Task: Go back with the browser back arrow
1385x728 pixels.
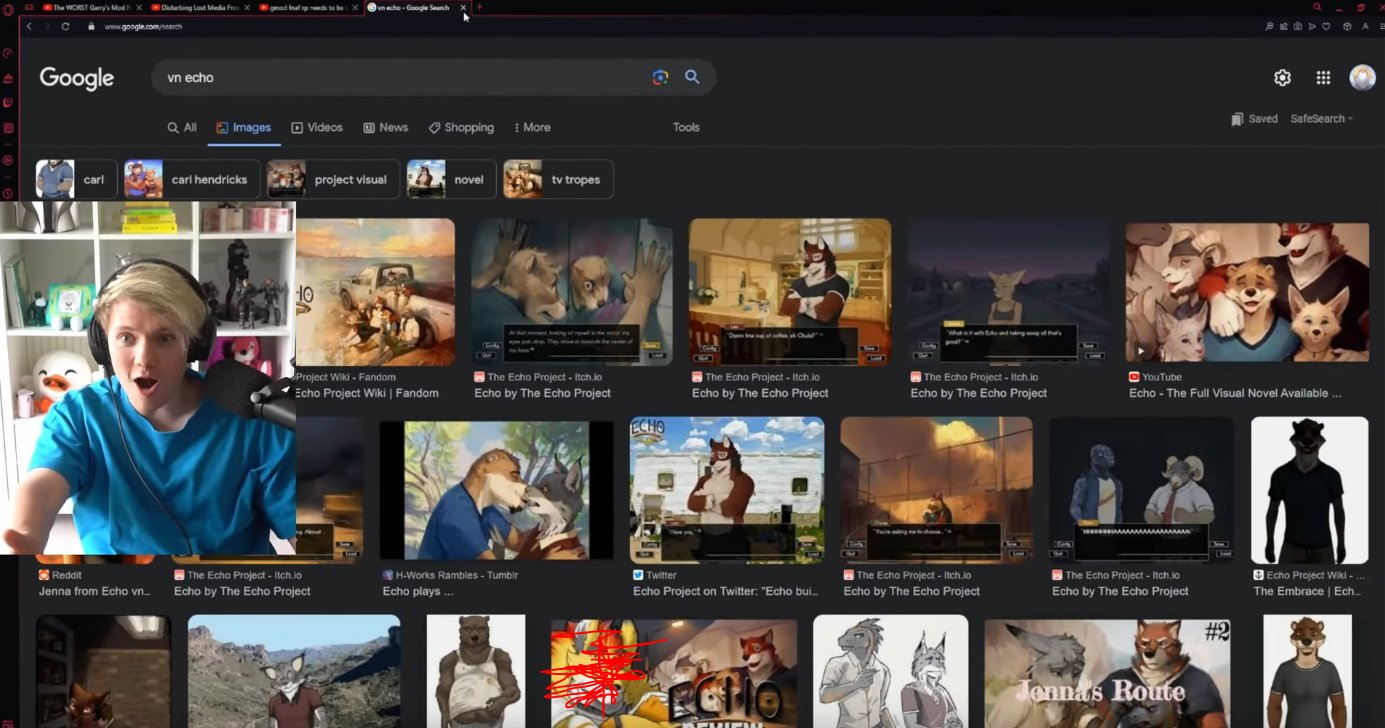Action: [29, 26]
